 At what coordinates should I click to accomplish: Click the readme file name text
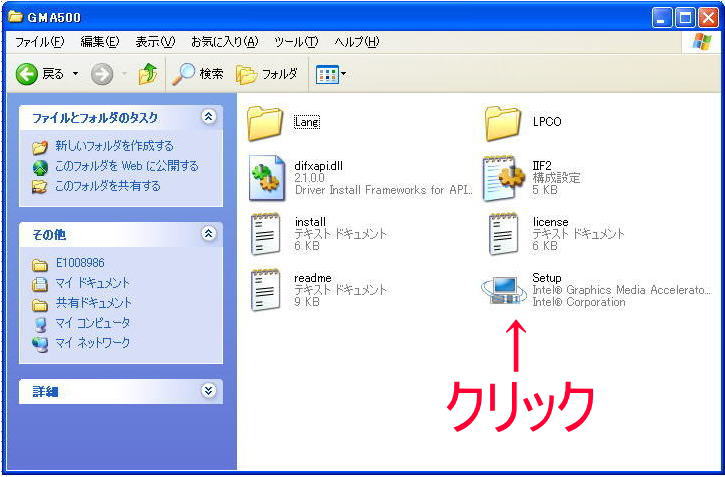pos(313,278)
